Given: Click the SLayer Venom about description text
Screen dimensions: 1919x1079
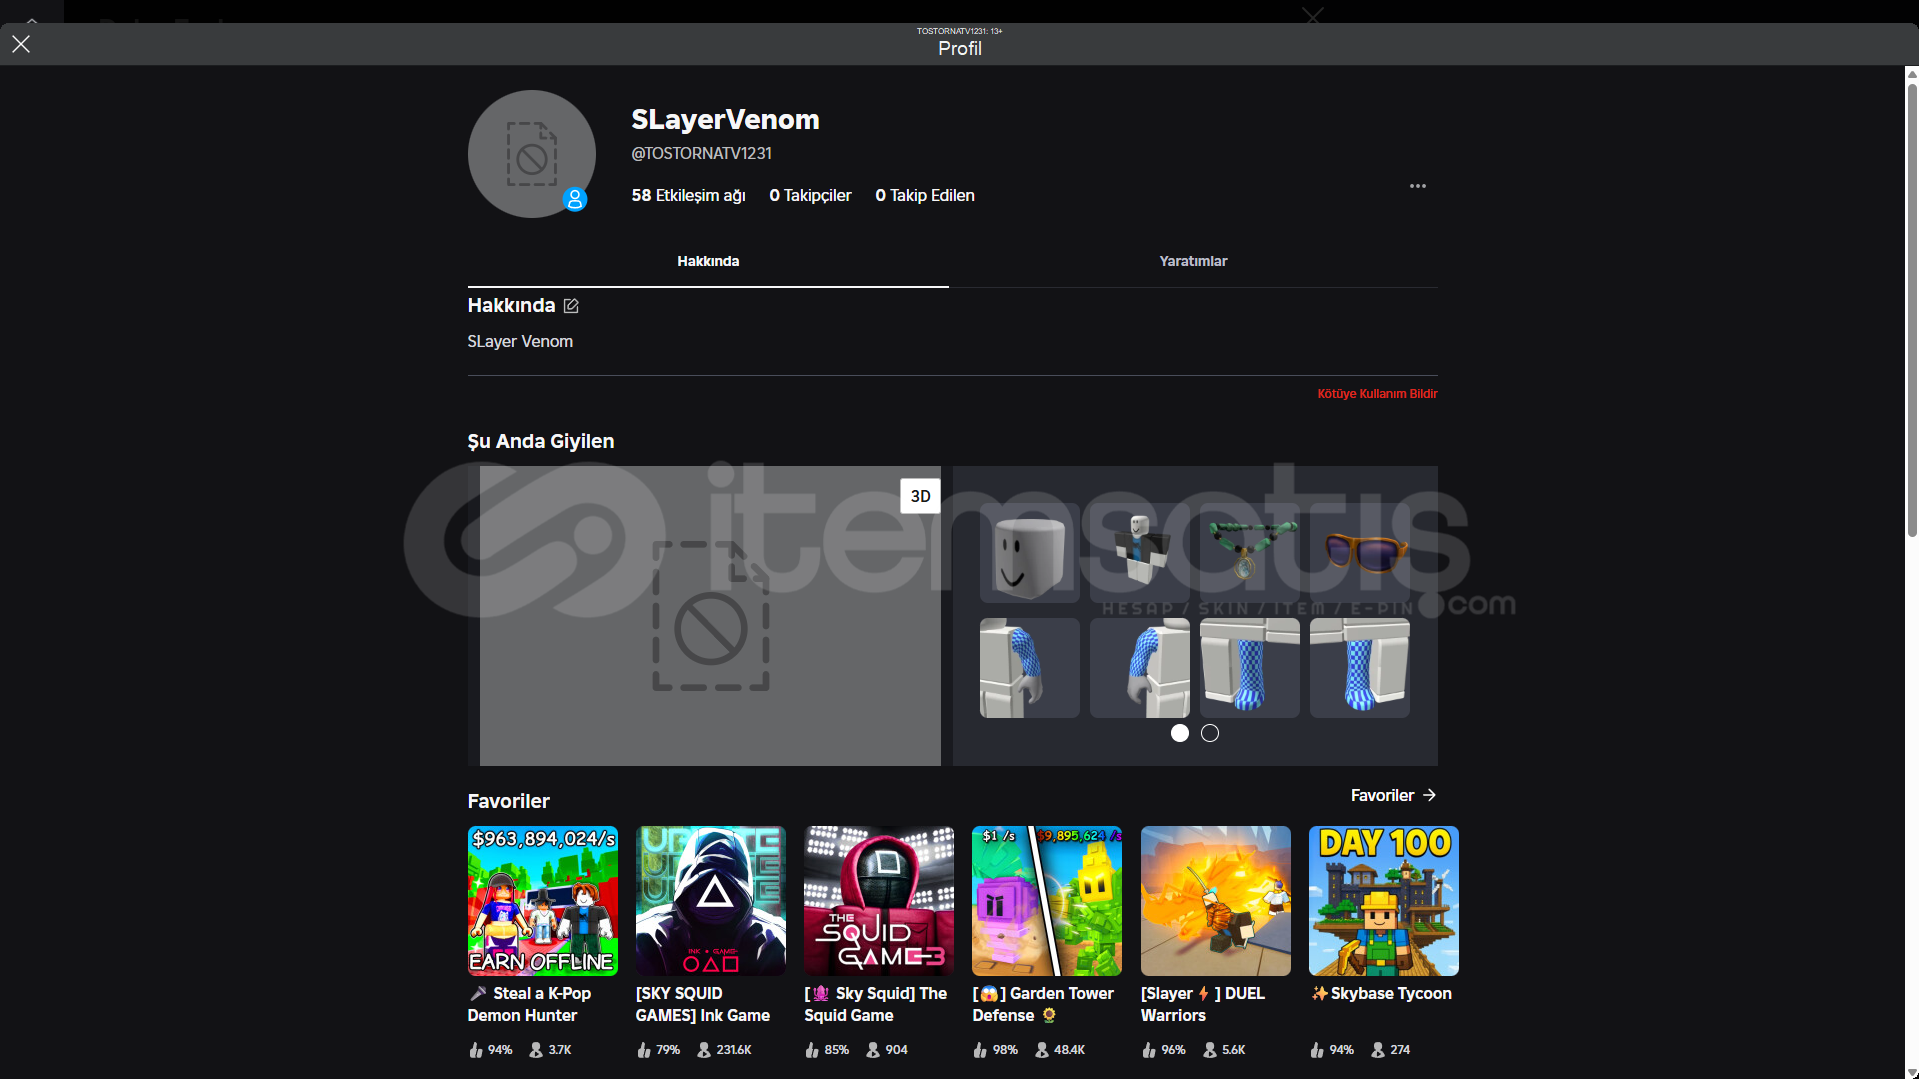Looking at the screenshot, I should coord(520,341).
